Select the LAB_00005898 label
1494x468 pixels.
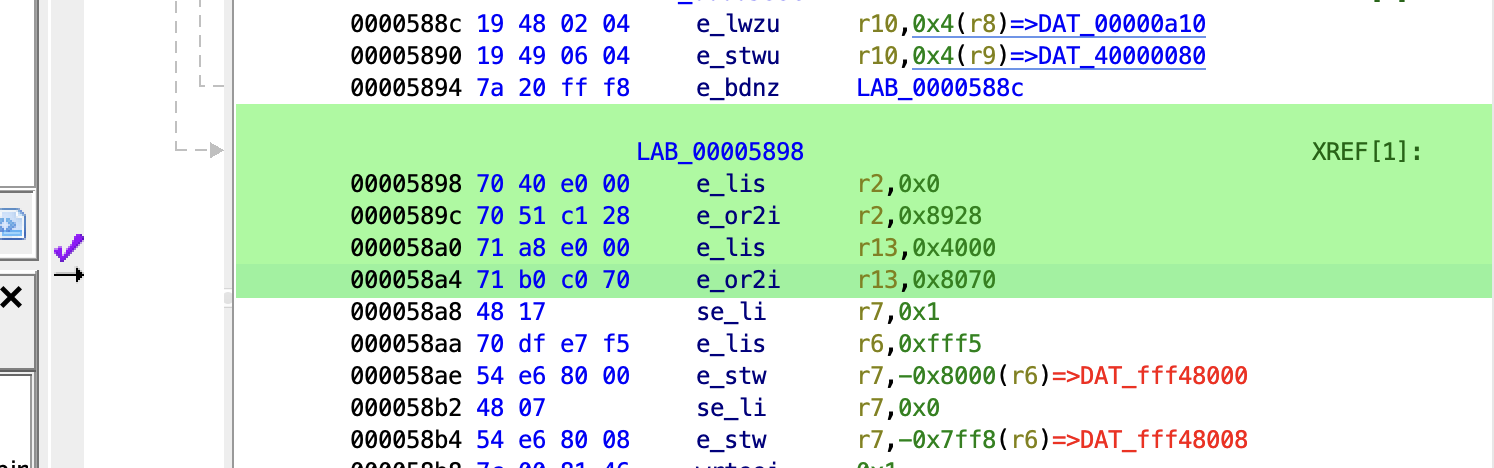tap(720, 152)
